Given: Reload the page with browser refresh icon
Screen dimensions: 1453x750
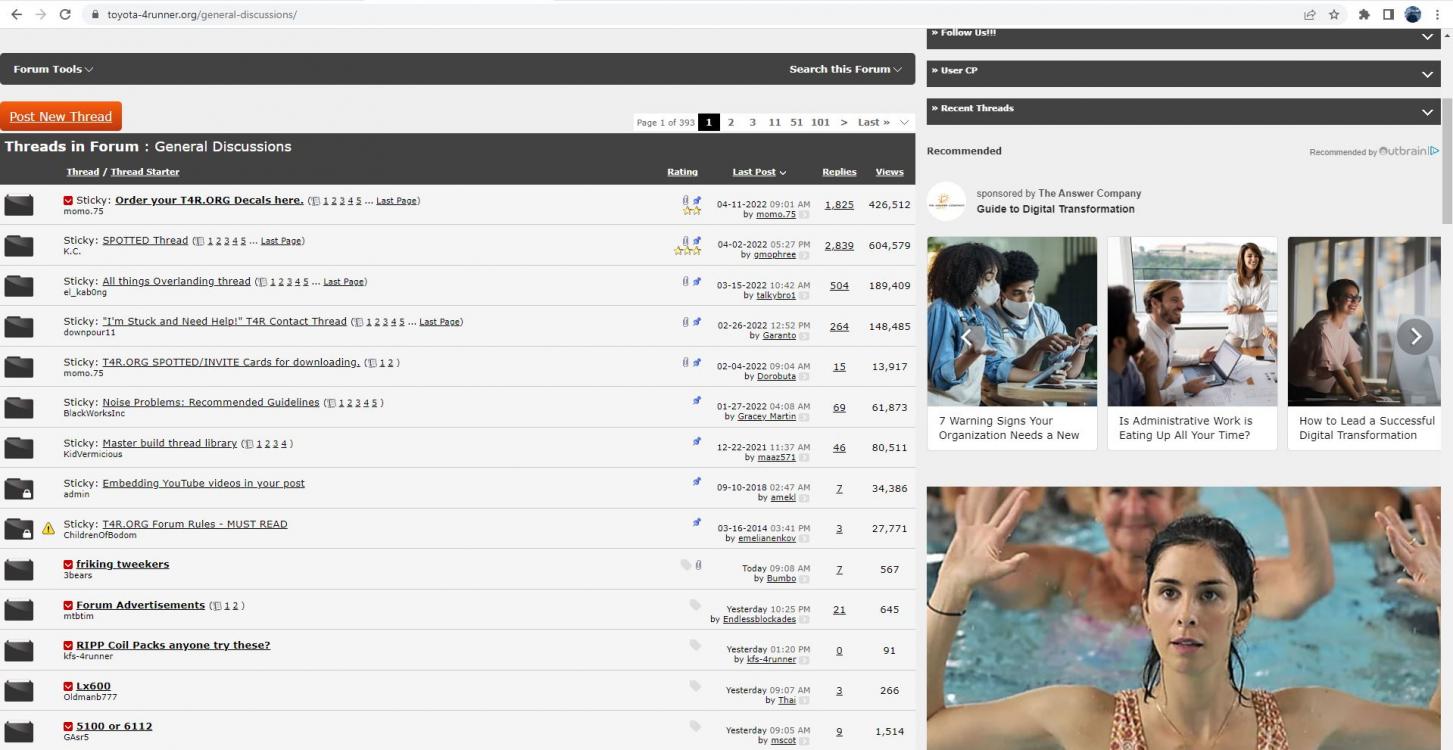Looking at the screenshot, I should point(65,14).
